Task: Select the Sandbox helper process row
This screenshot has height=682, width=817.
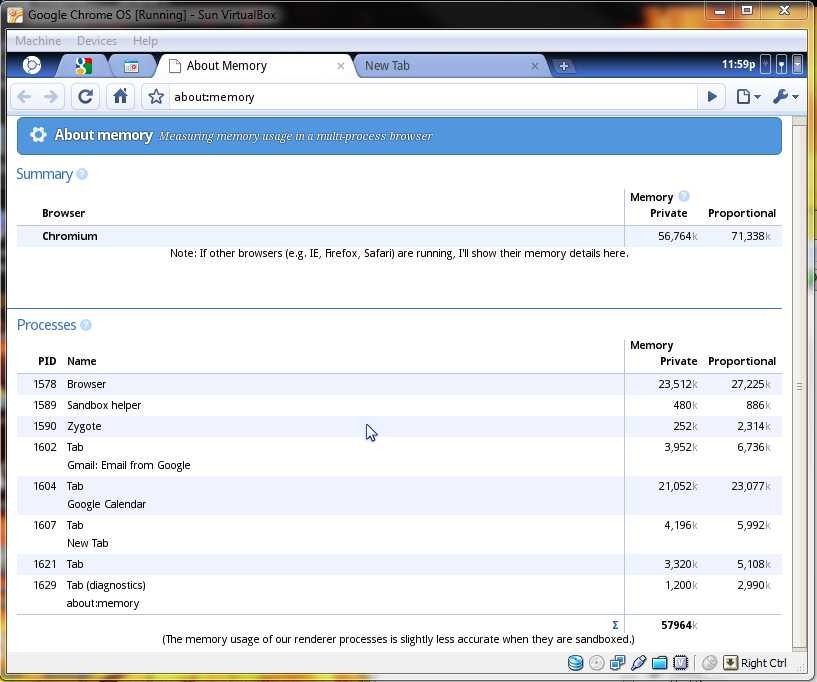Action: pos(399,405)
